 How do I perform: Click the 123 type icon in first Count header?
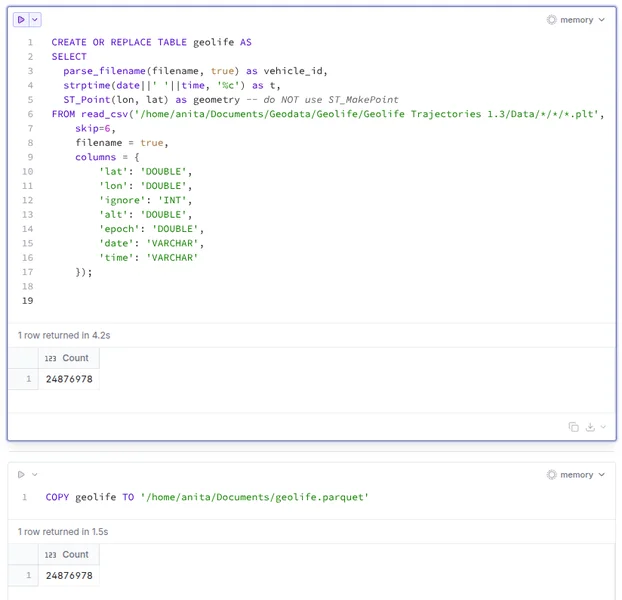50,358
